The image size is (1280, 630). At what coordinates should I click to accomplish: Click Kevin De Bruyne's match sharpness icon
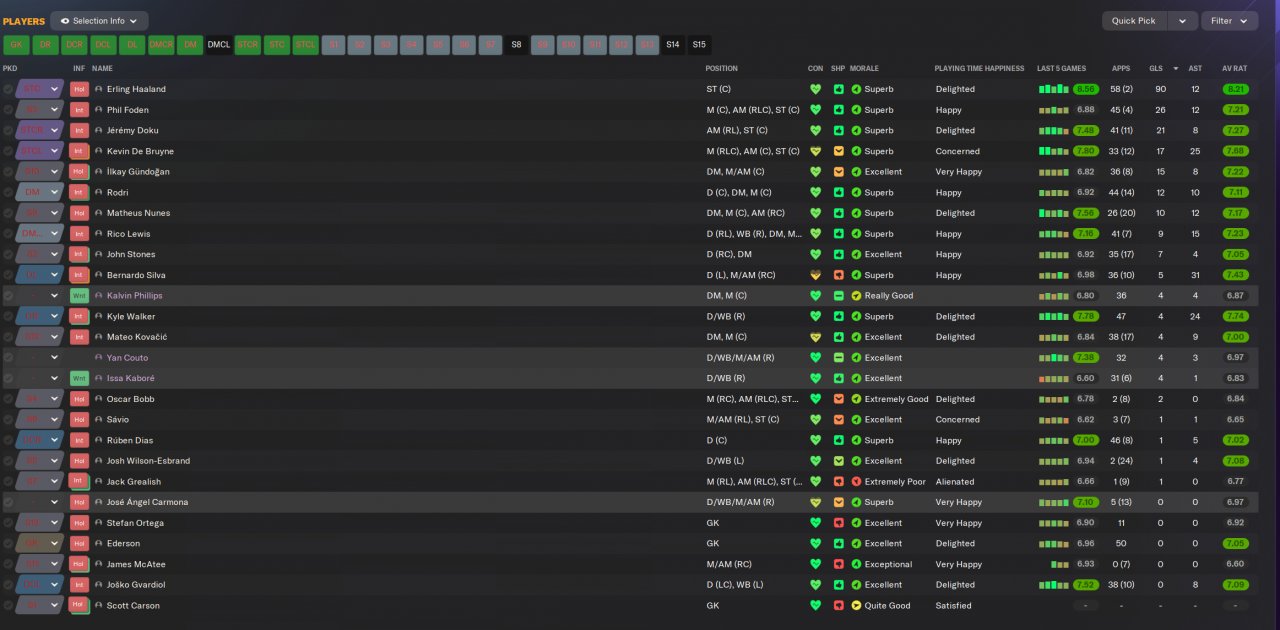tap(838, 151)
